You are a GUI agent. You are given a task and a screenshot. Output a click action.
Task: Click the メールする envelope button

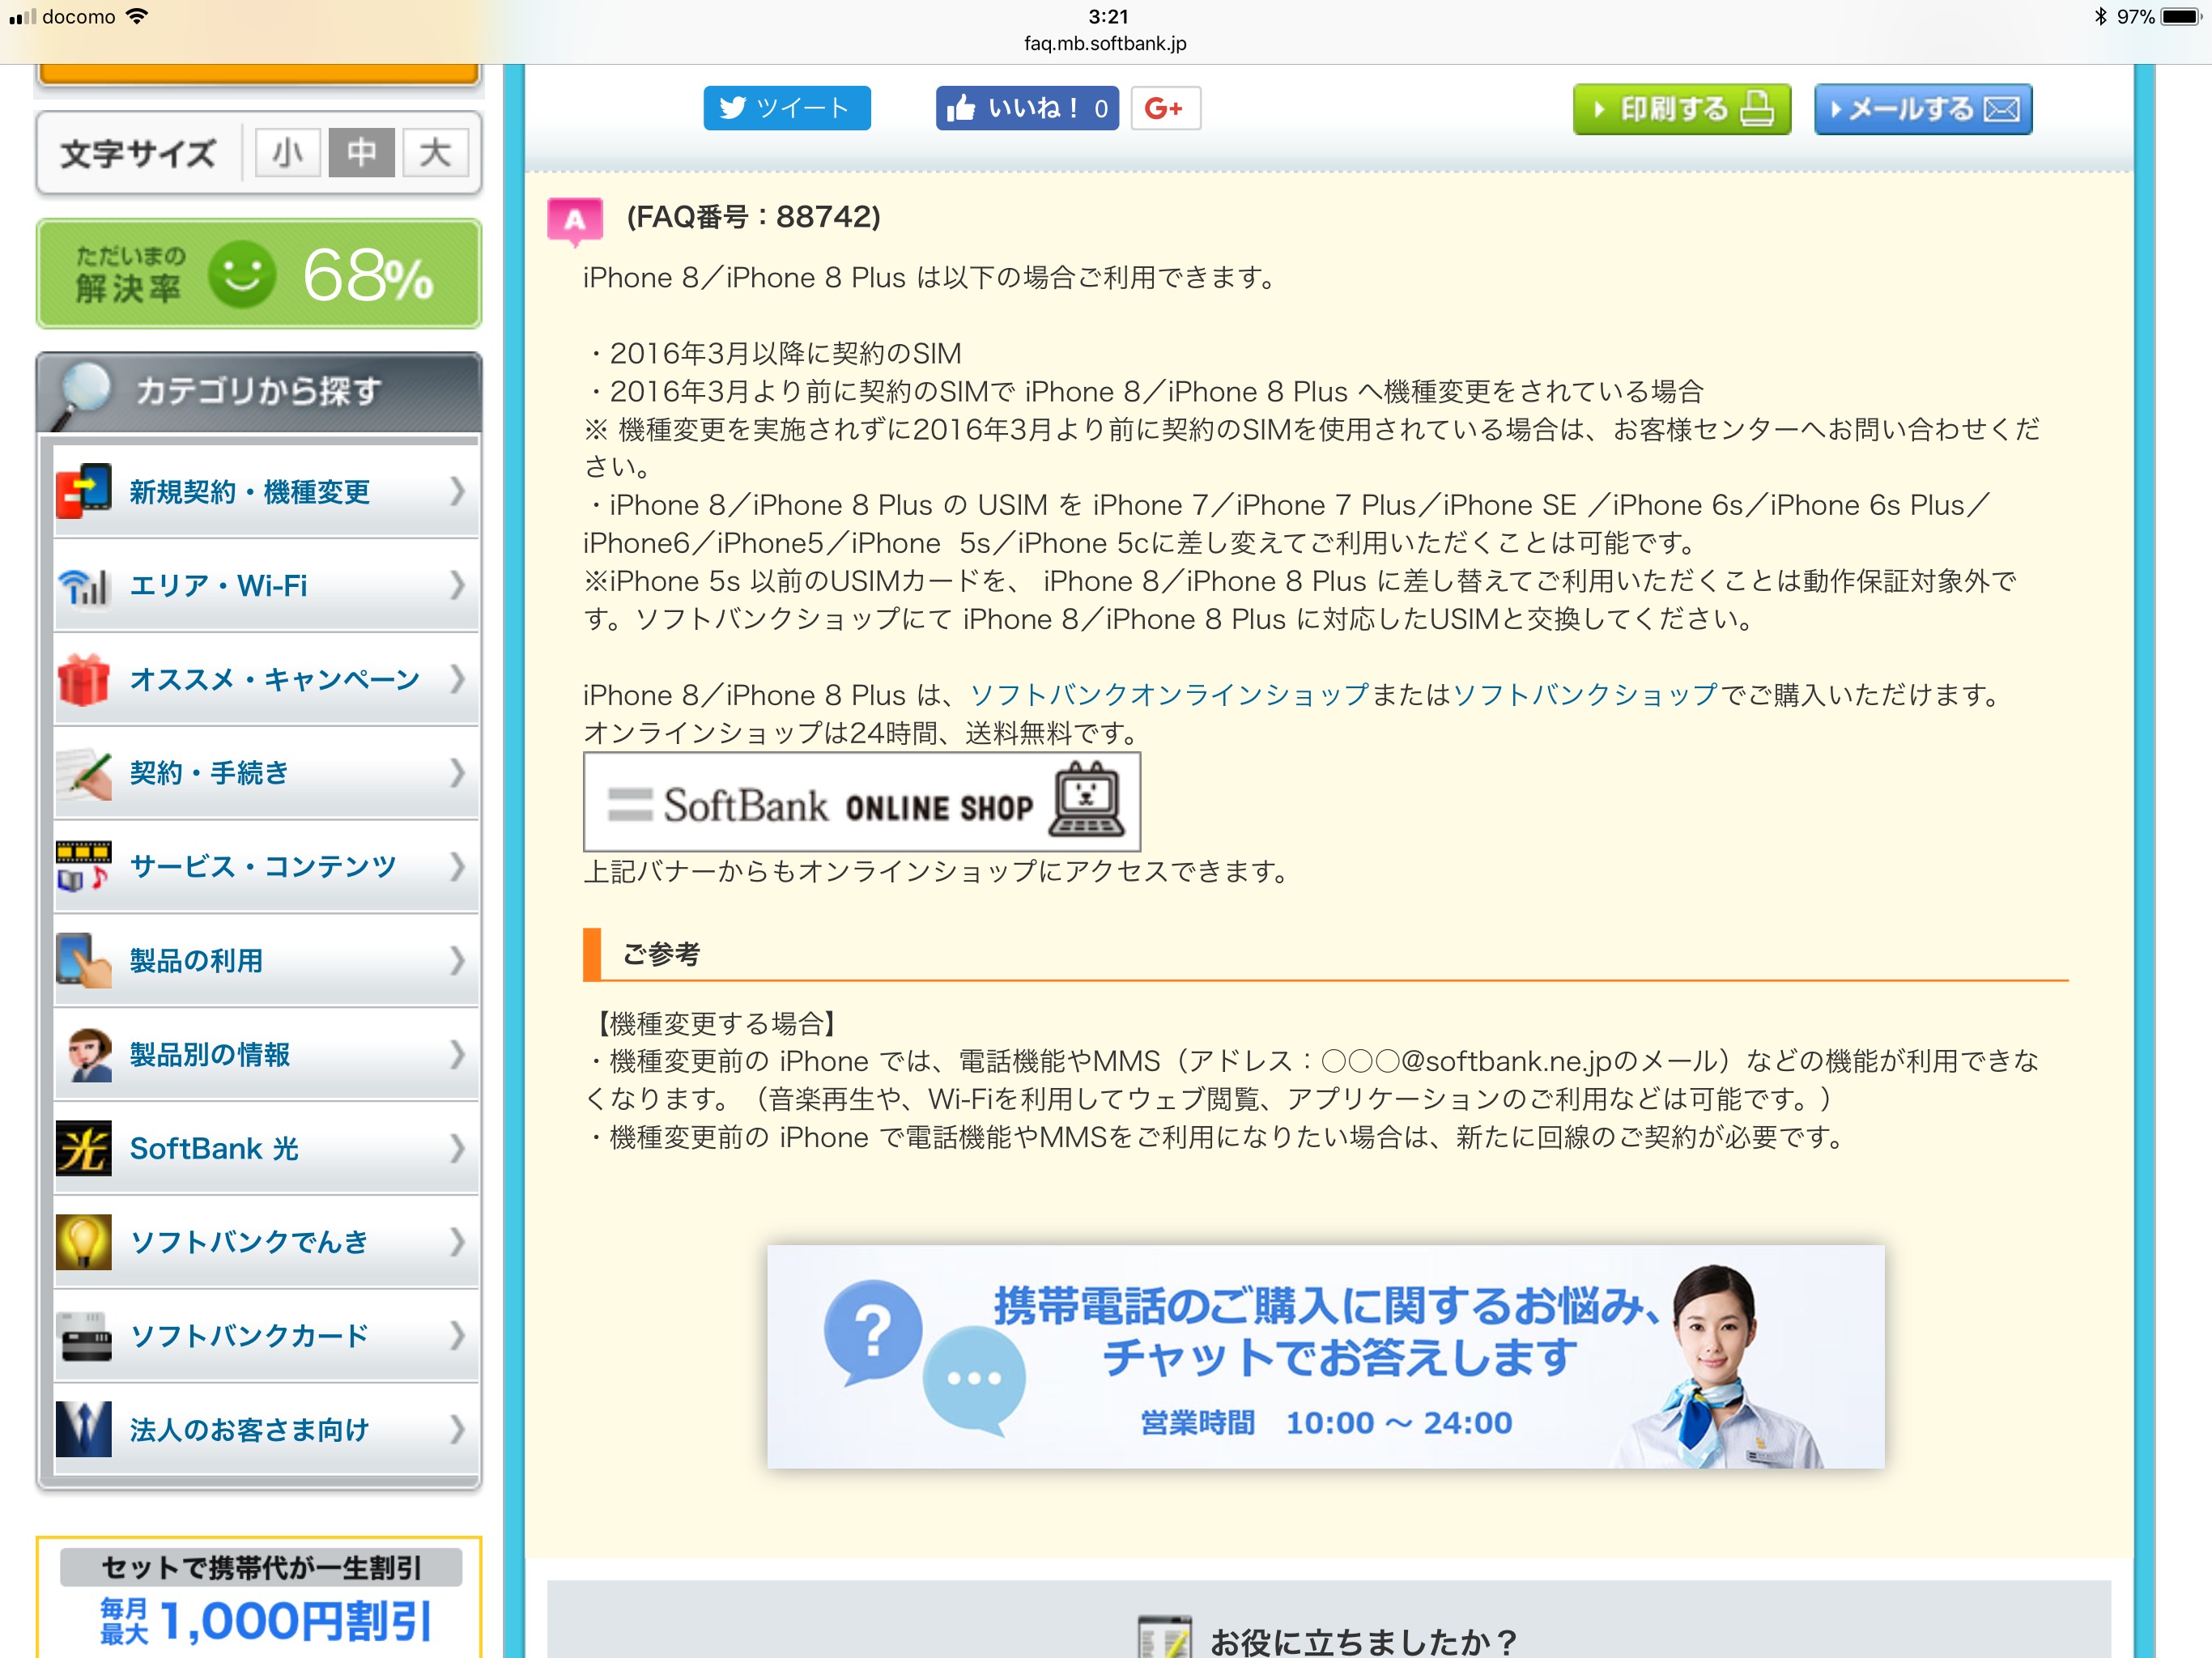[x=1922, y=109]
